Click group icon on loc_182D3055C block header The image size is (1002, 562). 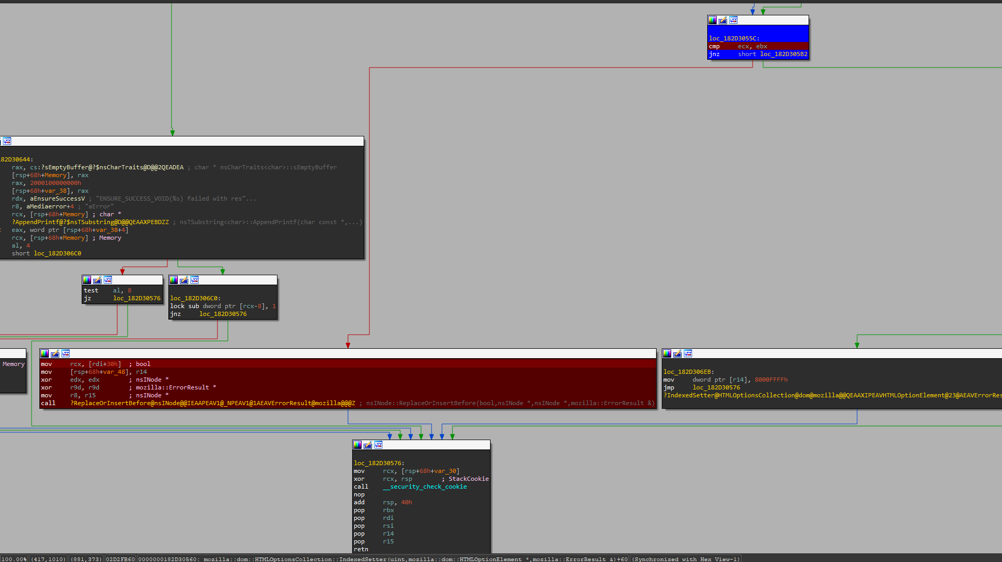point(733,20)
